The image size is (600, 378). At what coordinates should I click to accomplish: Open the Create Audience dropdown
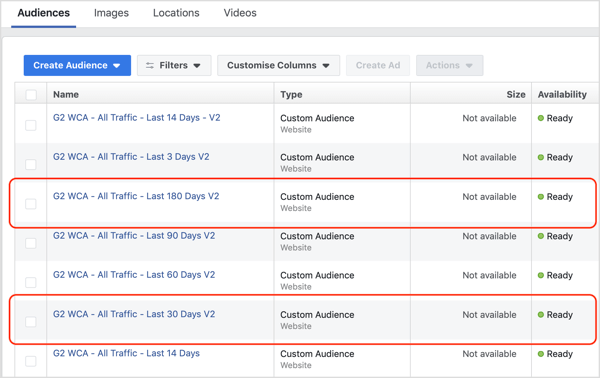pos(77,65)
